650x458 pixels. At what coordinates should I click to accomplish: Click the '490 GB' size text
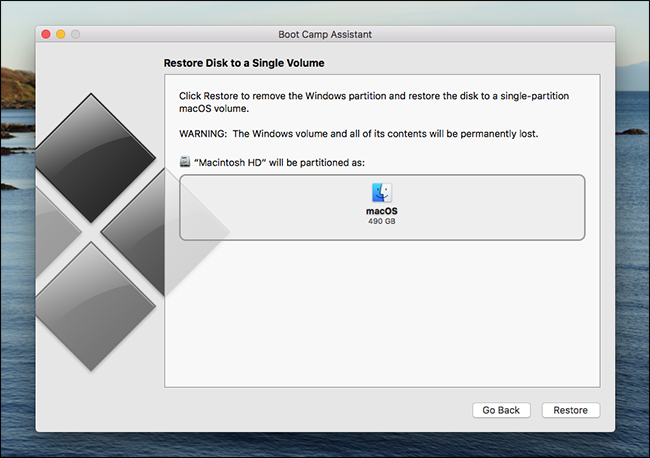coord(381,221)
